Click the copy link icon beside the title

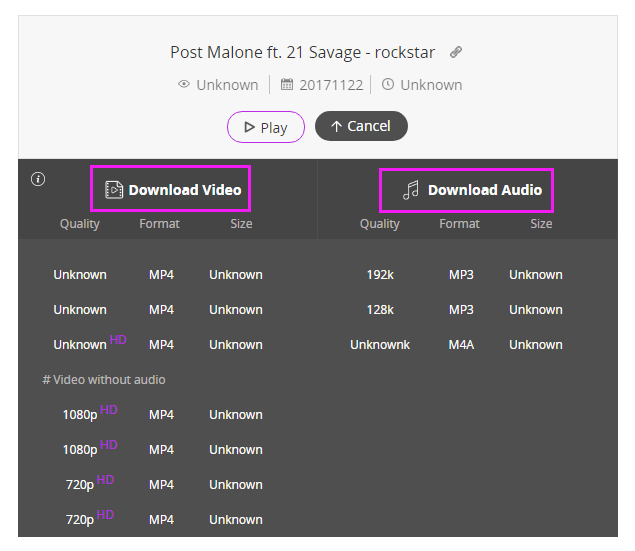pos(456,52)
